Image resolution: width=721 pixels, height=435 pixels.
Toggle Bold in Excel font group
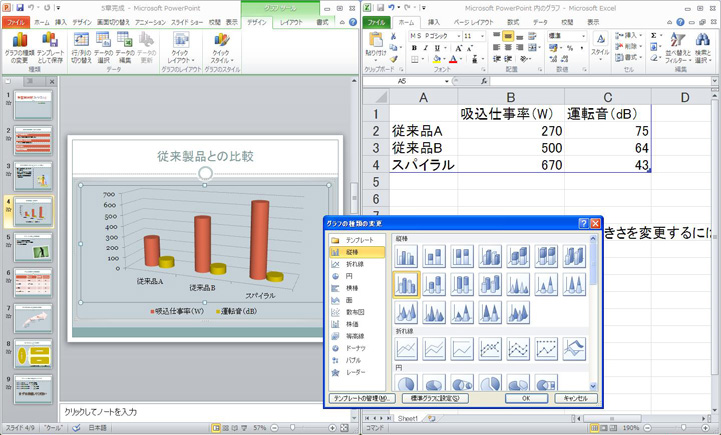point(414,48)
